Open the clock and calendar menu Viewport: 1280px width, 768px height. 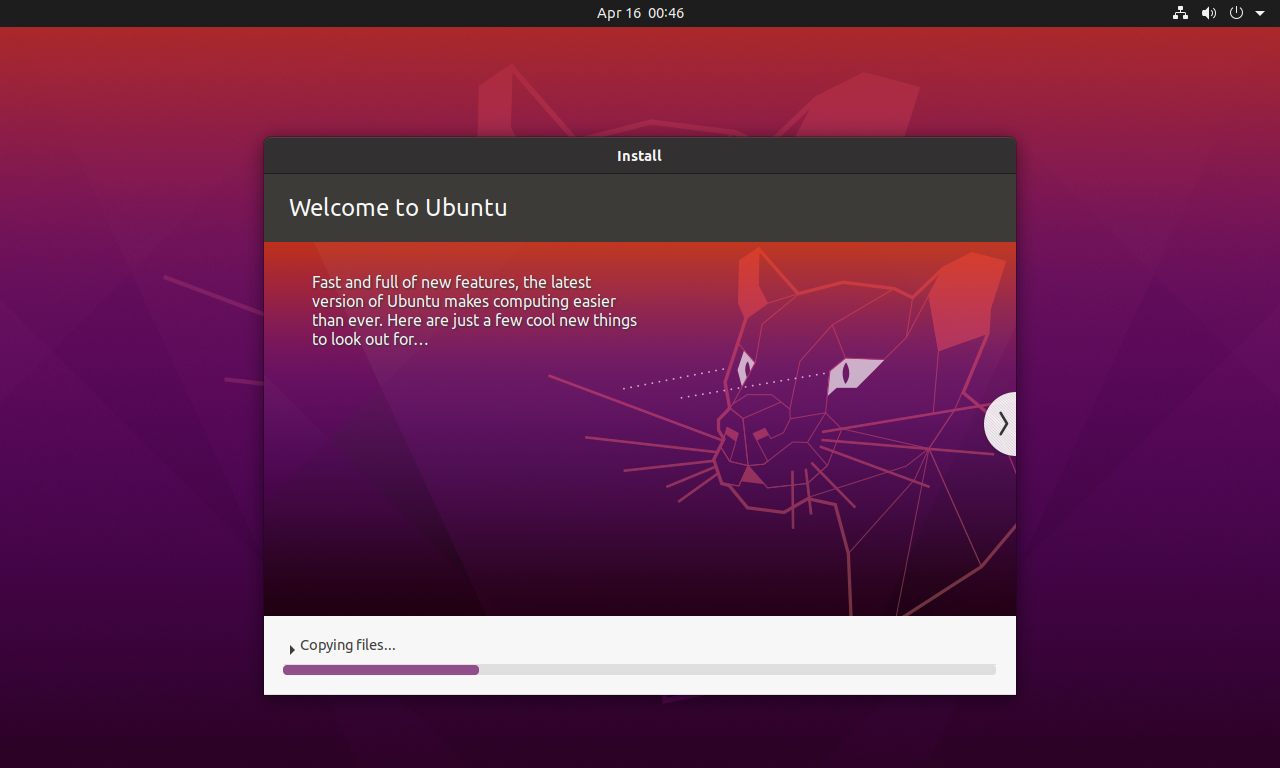640,13
